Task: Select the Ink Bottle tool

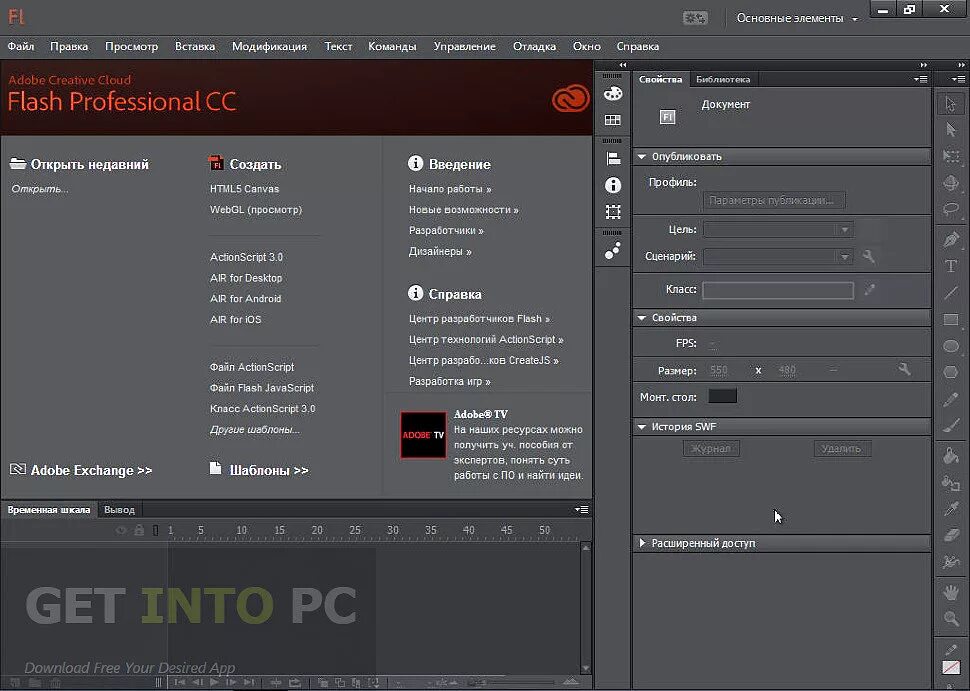Action: pyautogui.click(x=951, y=483)
